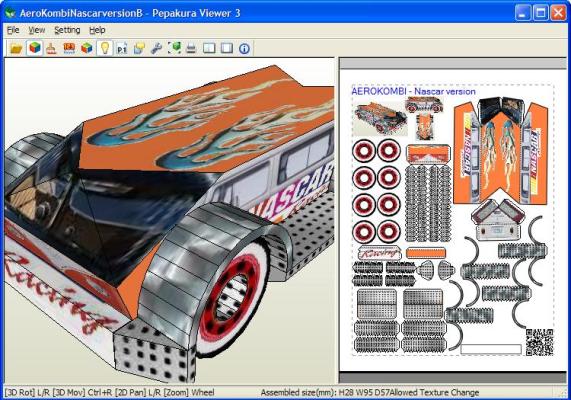Click the second colored cube toolbar icon
Viewport: 571px width, 400px height.
tap(87, 48)
